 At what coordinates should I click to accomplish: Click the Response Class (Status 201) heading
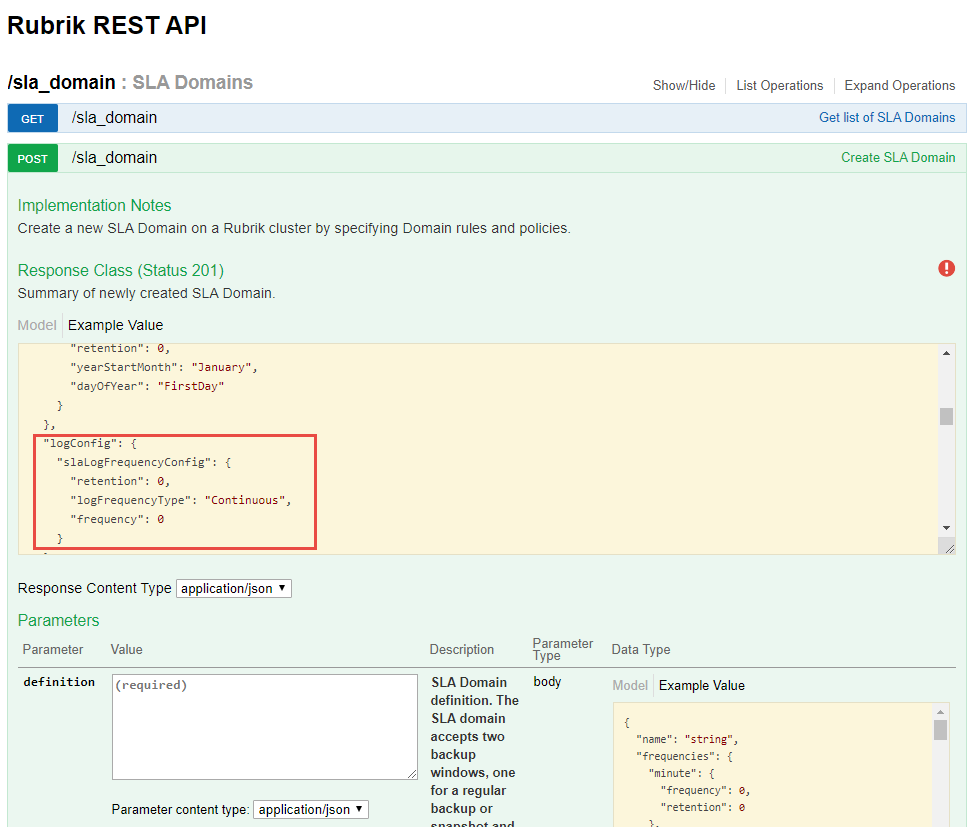click(121, 270)
